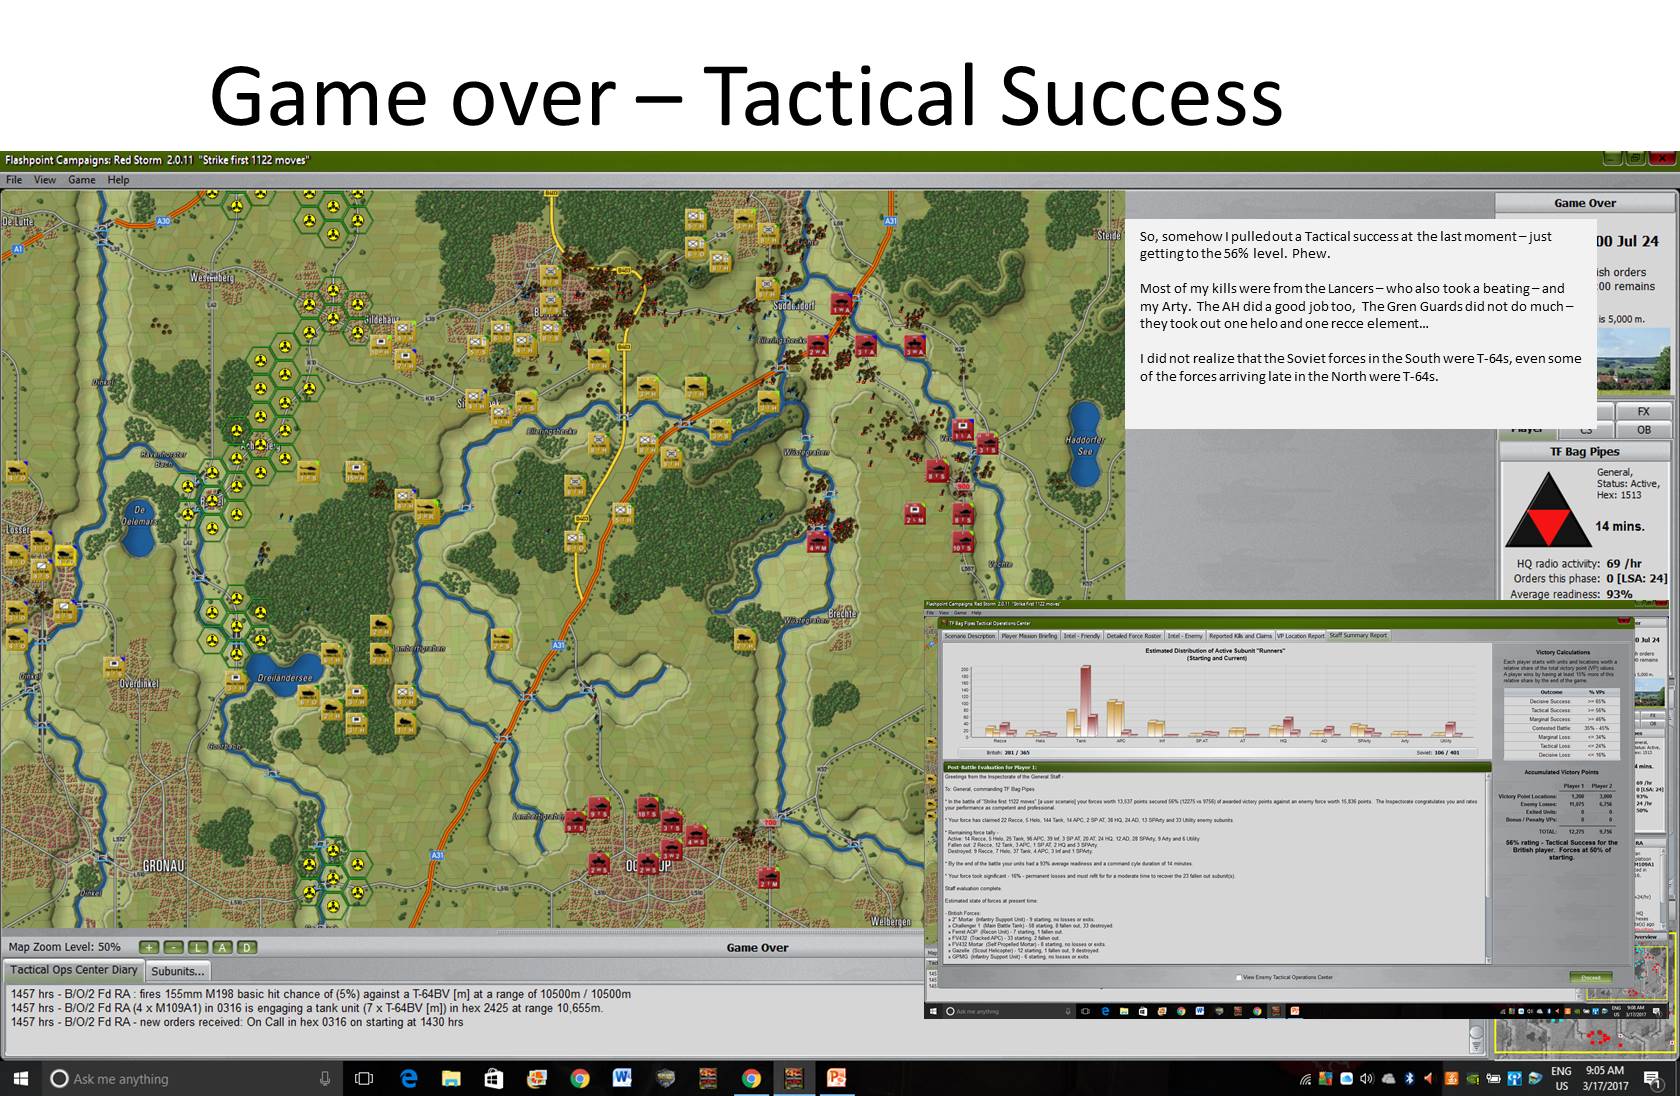Open Detailed Force Roster tab in Operations Center
The height and width of the screenshot is (1096, 1680).
(1134, 636)
